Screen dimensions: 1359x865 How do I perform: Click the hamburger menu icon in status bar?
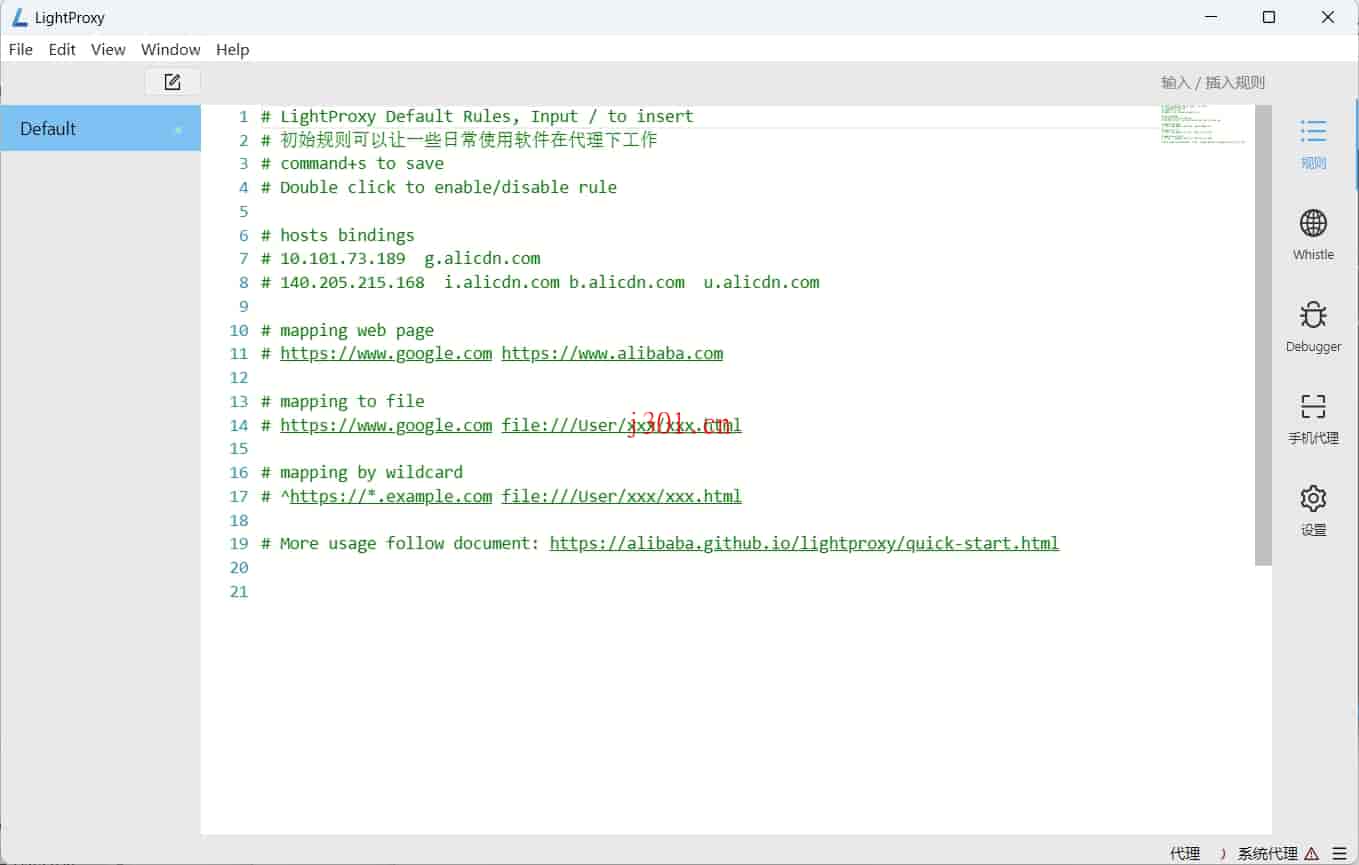coord(1339,853)
